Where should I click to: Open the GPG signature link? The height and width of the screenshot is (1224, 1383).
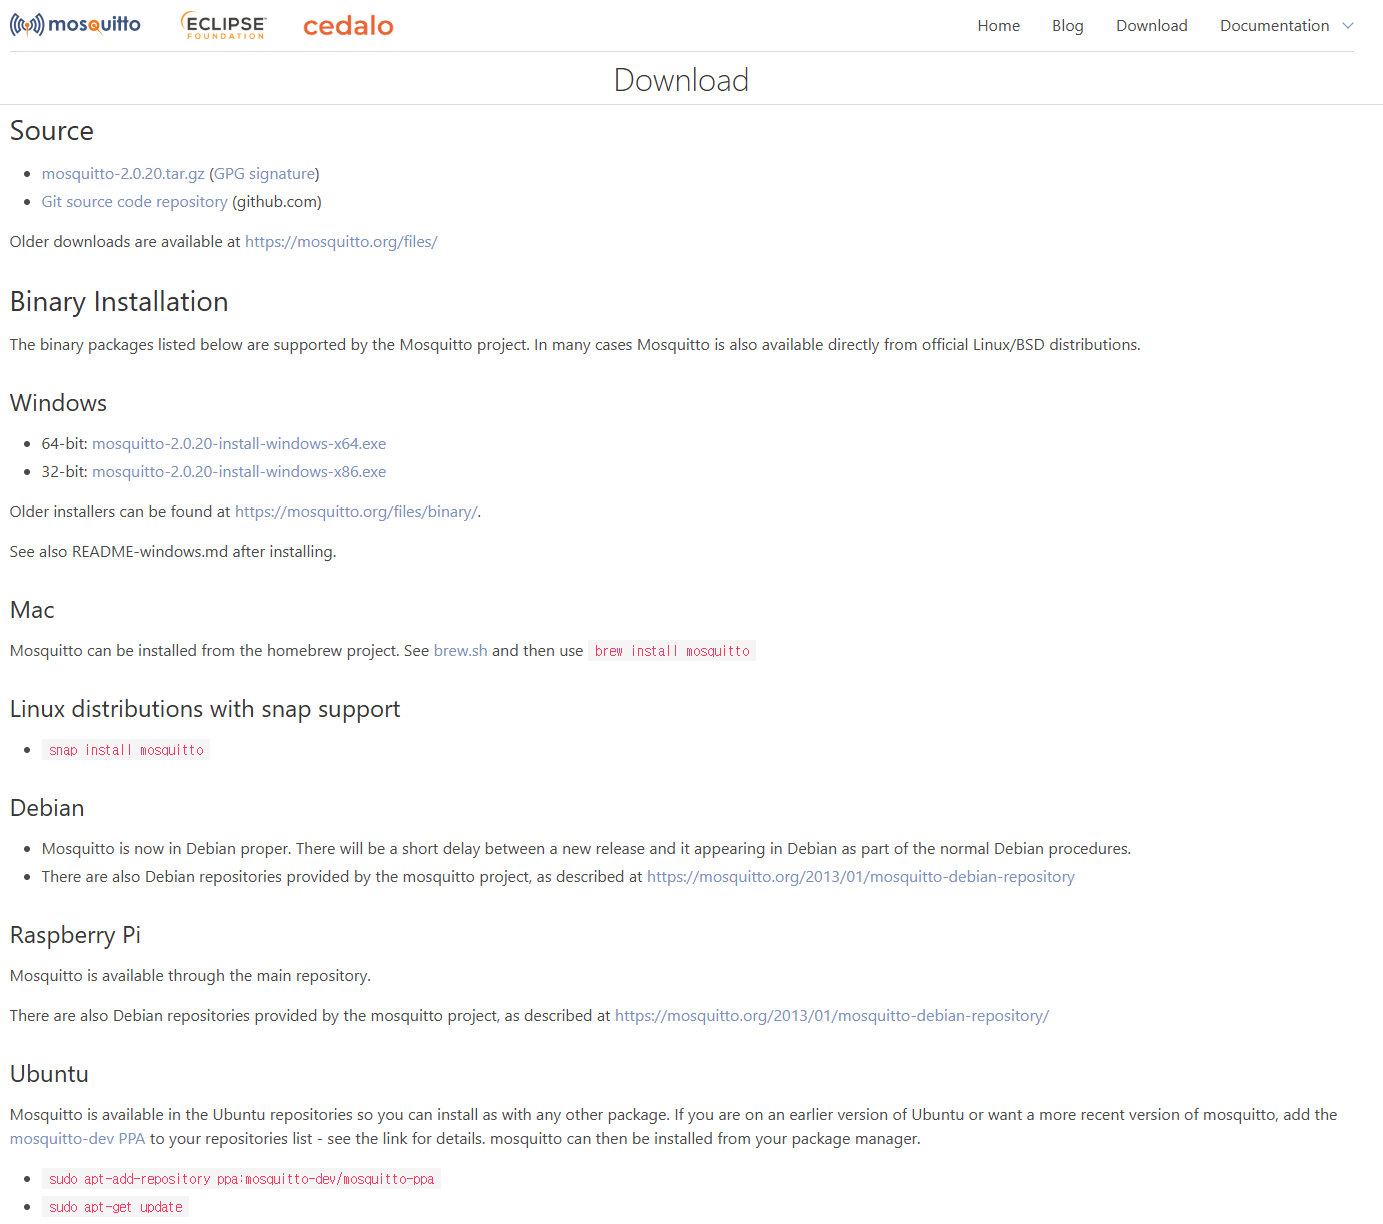click(x=264, y=174)
